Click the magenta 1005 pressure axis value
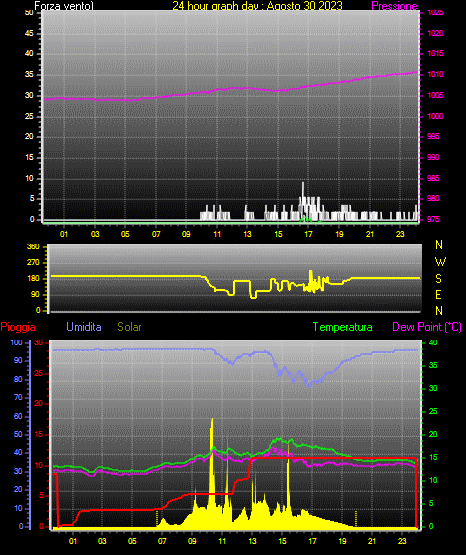The height and width of the screenshot is (555, 466). [x=435, y=95]
